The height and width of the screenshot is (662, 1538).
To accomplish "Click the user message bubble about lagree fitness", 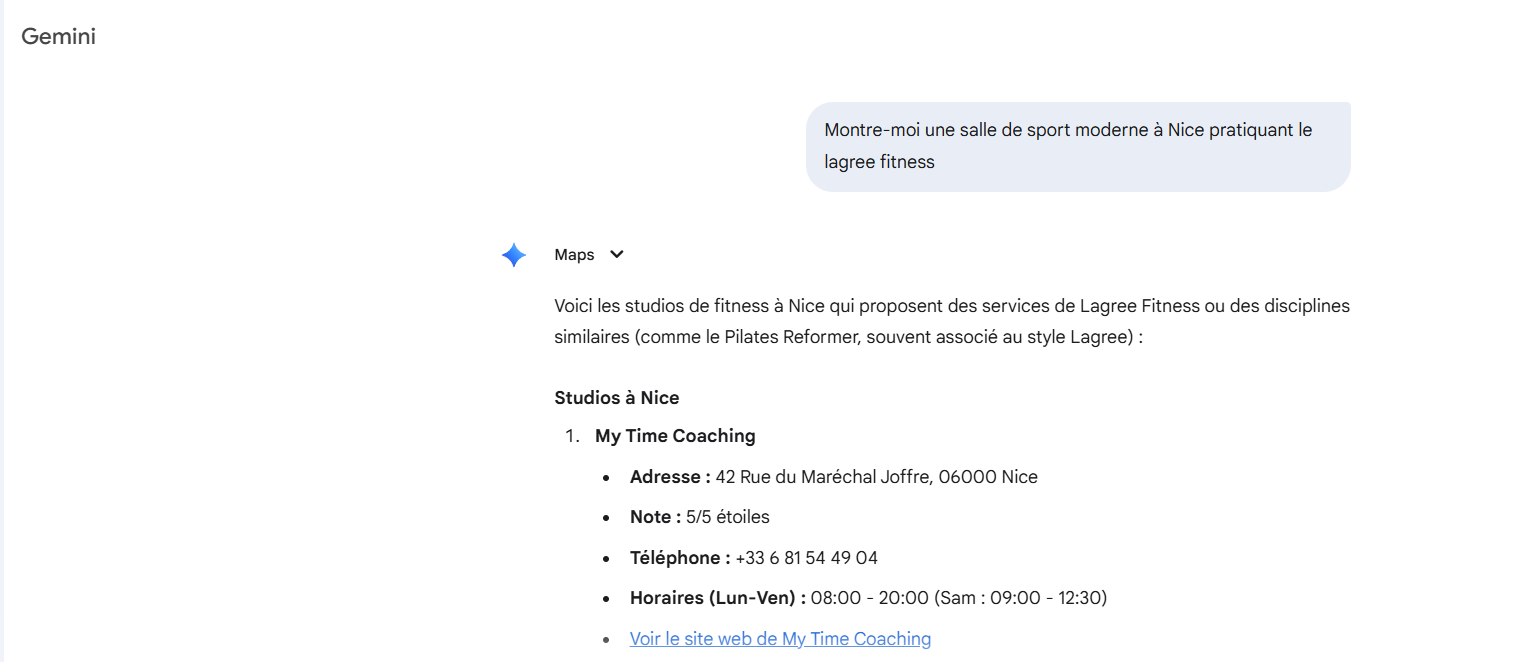I will click(x=1078, y=145).
